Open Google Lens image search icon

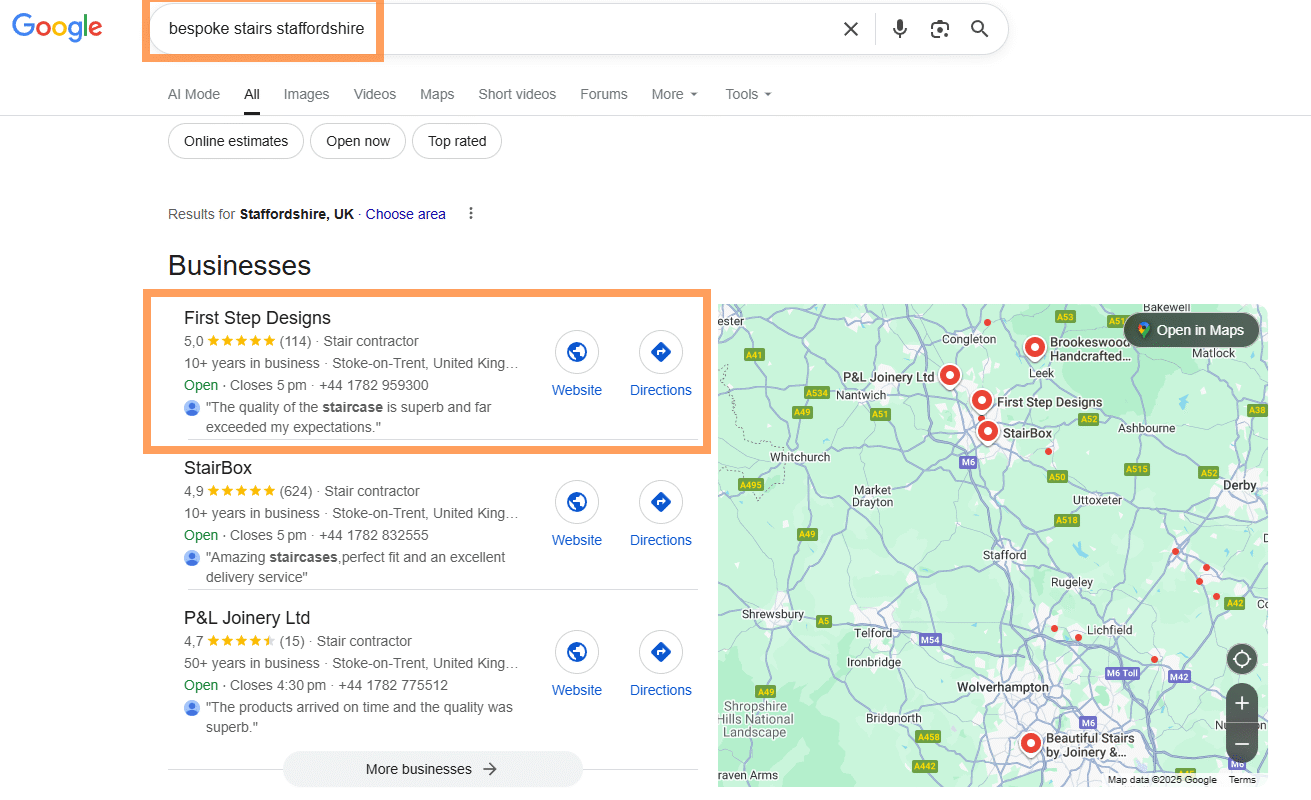pyautogui.click(x=939, y=29)
